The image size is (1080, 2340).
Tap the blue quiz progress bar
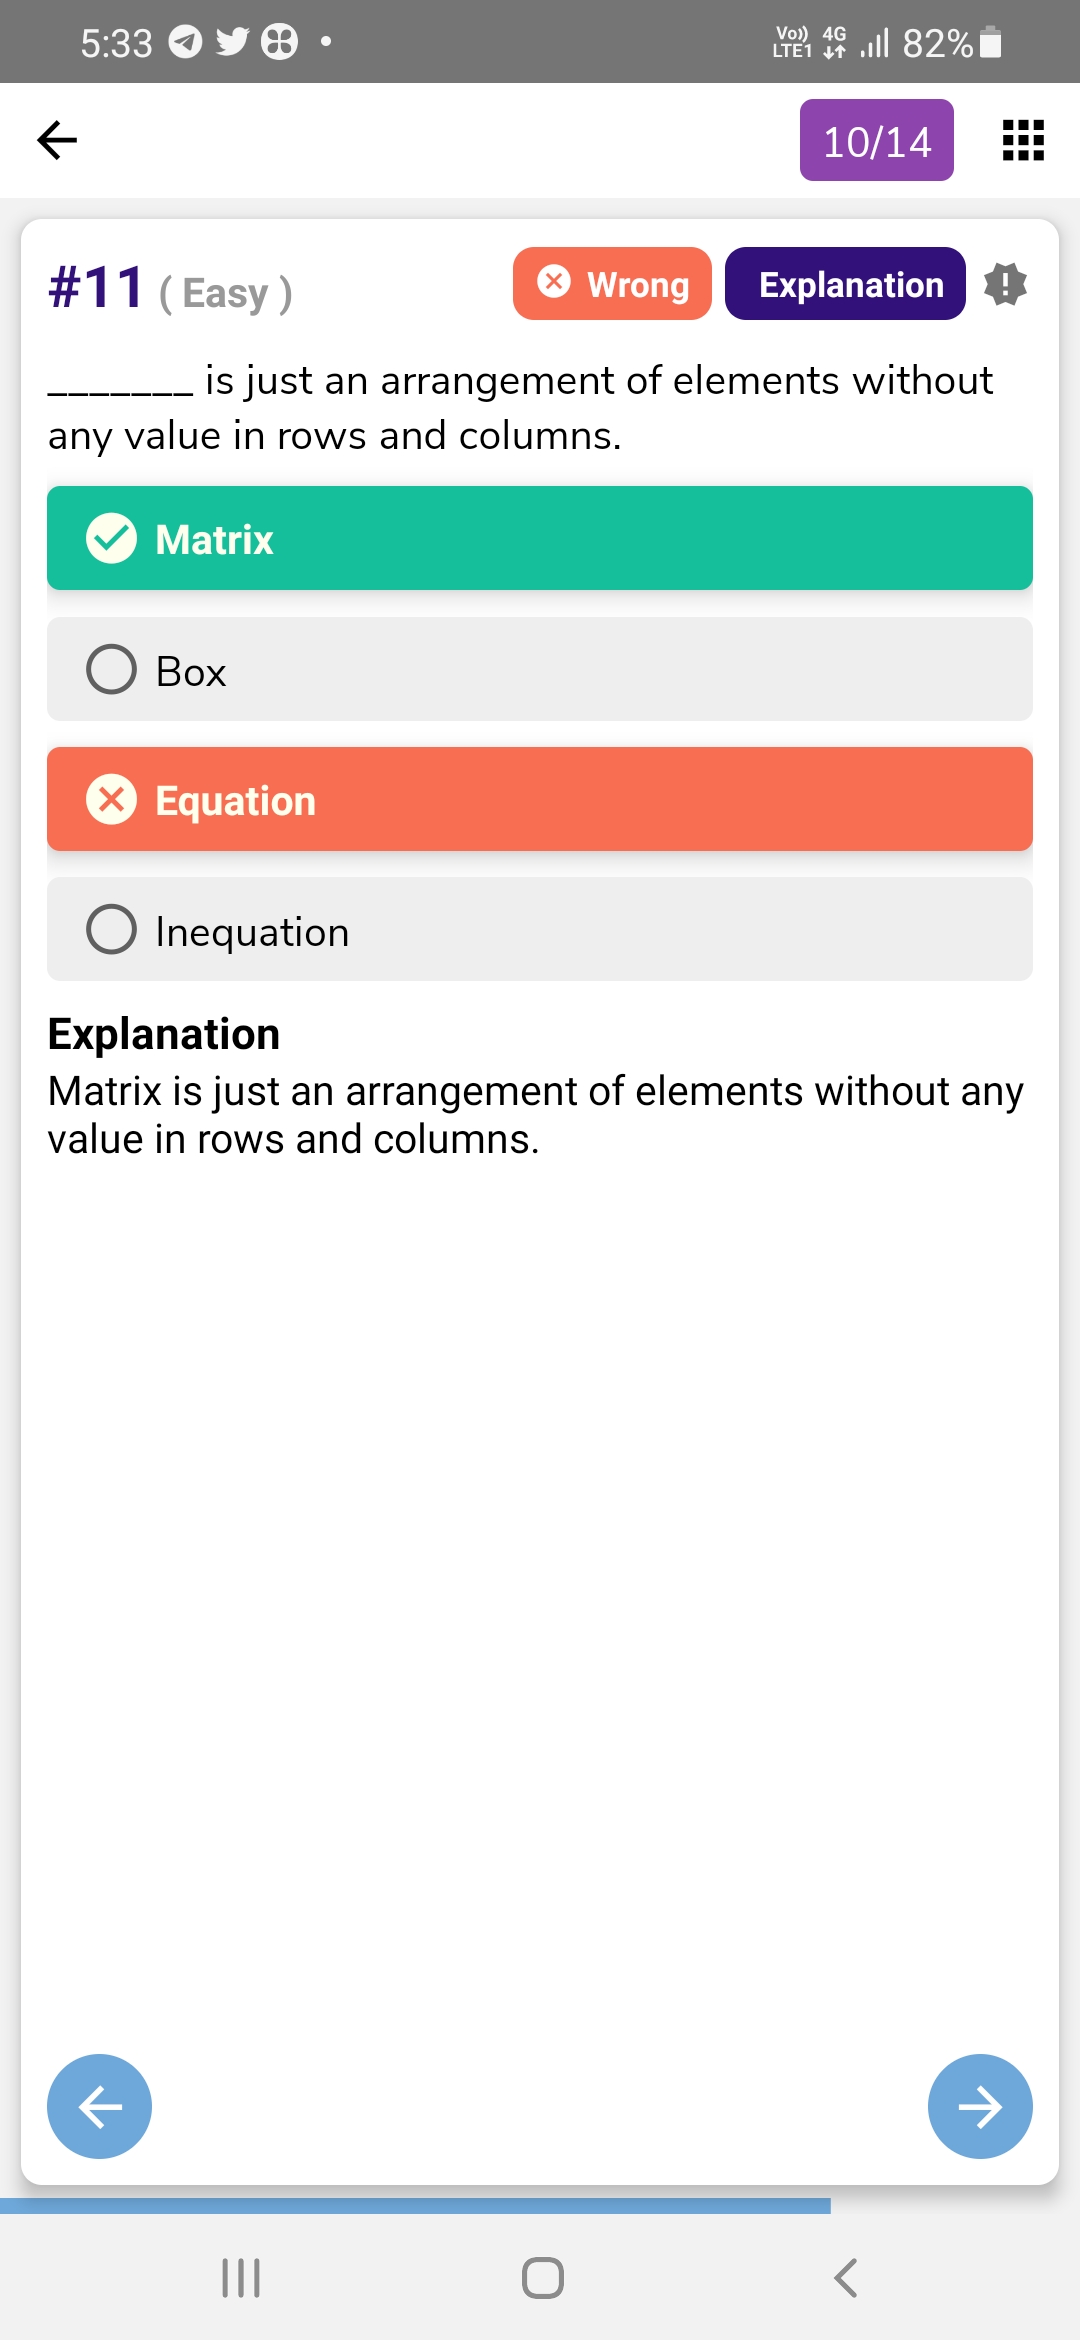coord(415,2205)
